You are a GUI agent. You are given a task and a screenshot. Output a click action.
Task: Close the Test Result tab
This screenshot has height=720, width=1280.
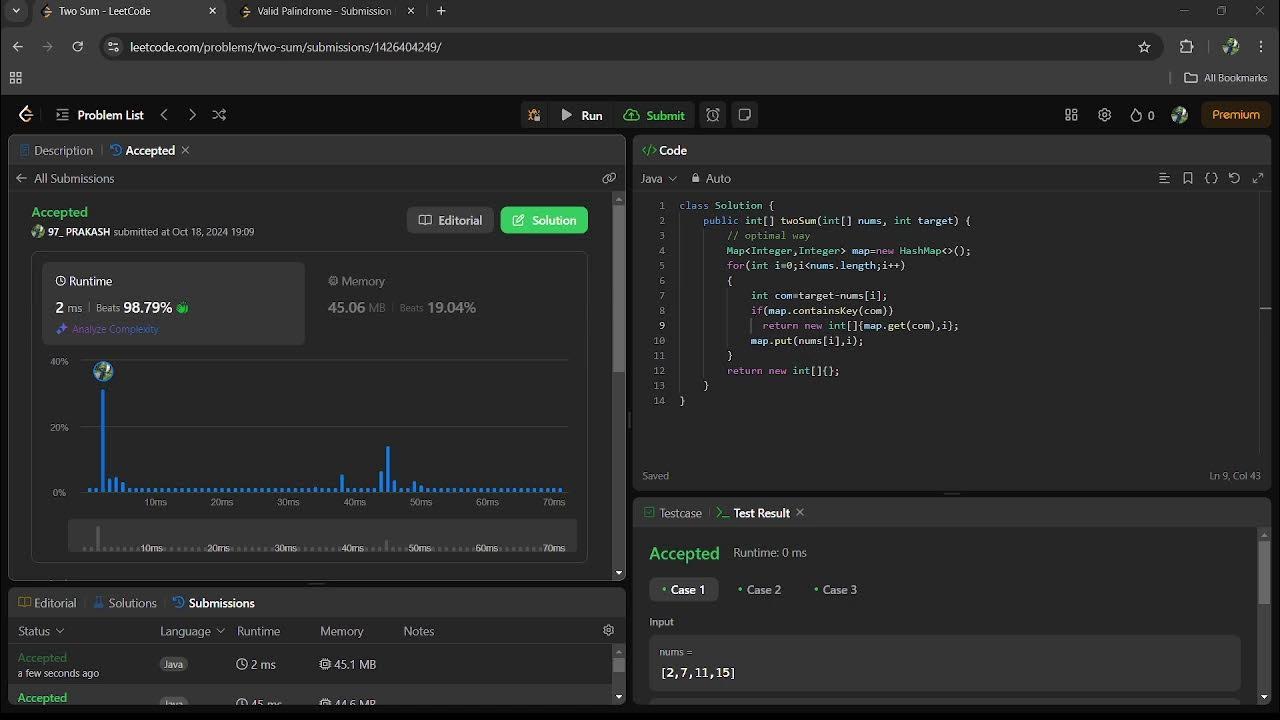click(x=800, y=513)
